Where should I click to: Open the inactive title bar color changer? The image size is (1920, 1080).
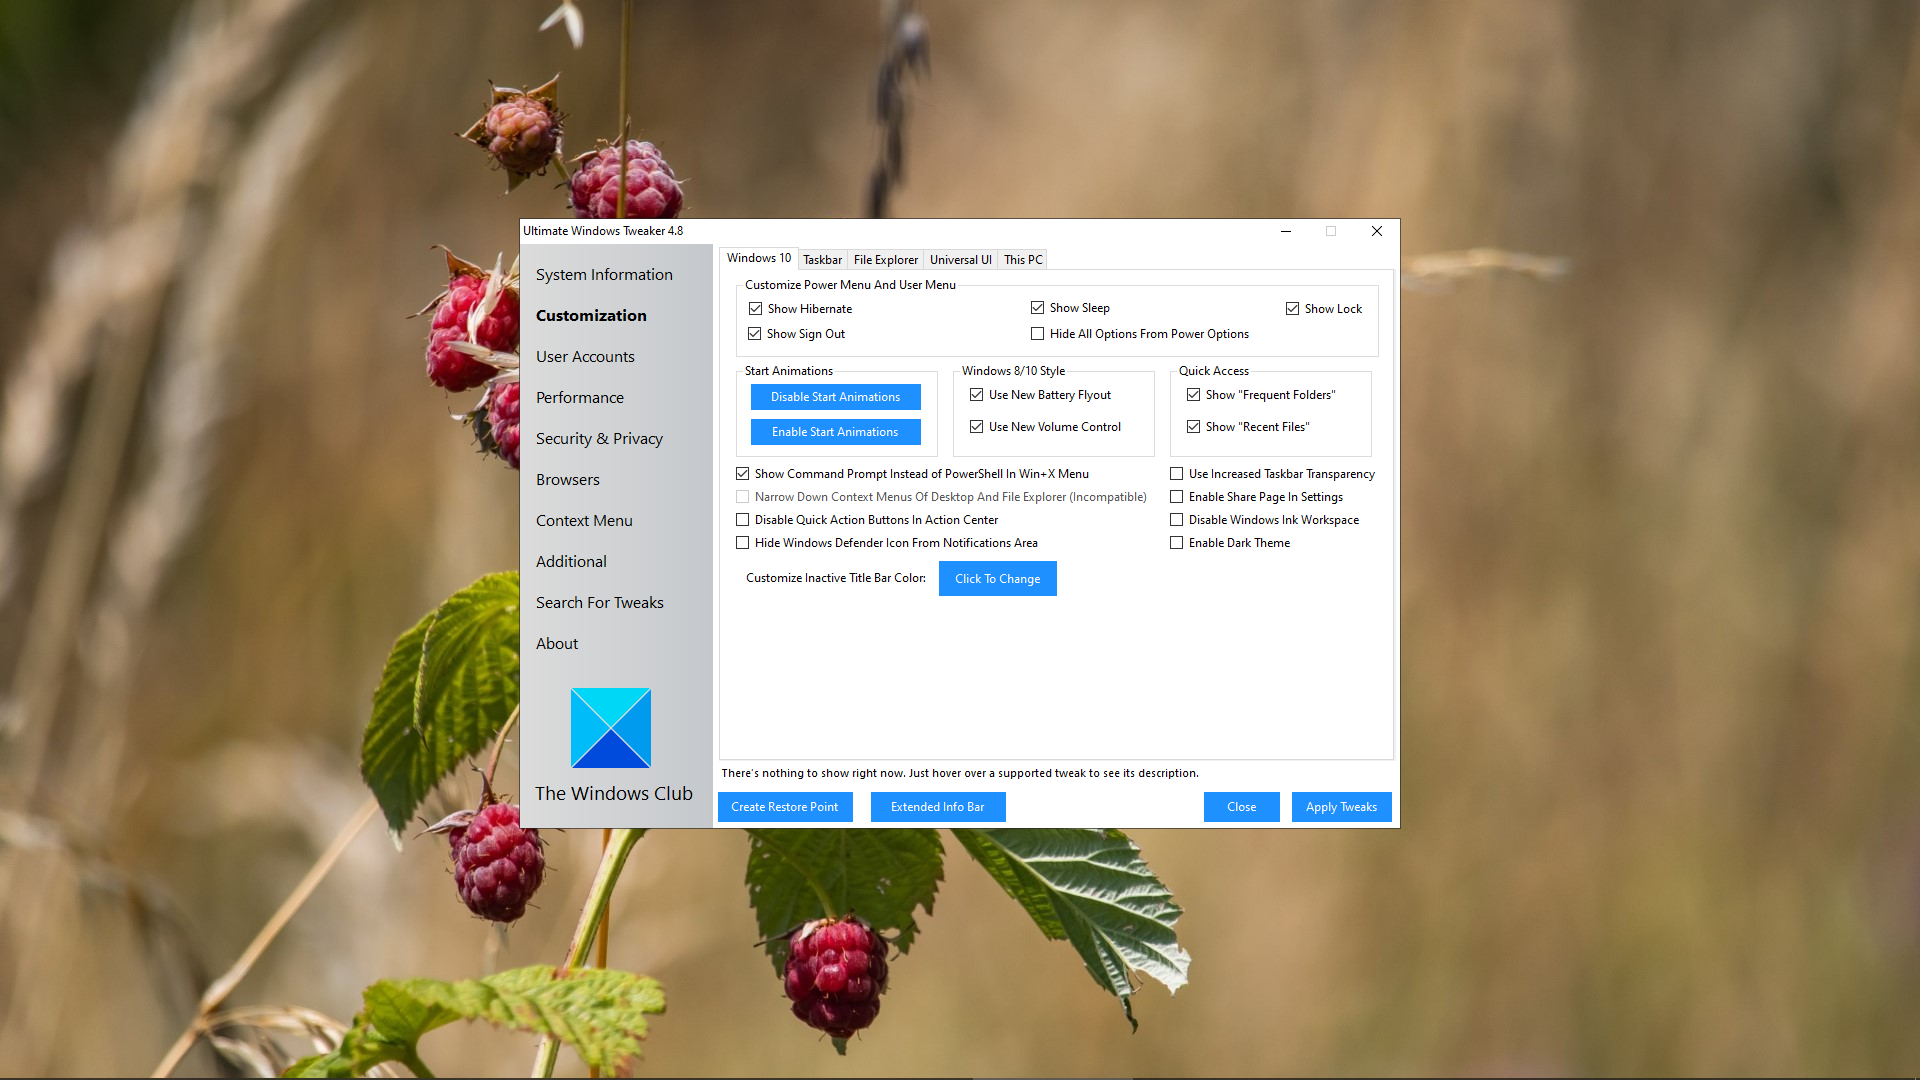997,578
